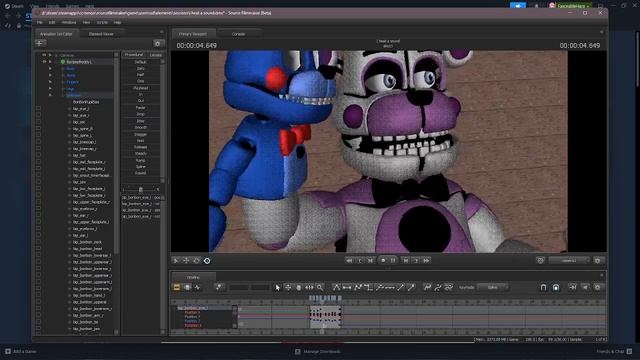Open the Scripts menu
The height and width of the screenshot is (360, 640).
(102, 22)
